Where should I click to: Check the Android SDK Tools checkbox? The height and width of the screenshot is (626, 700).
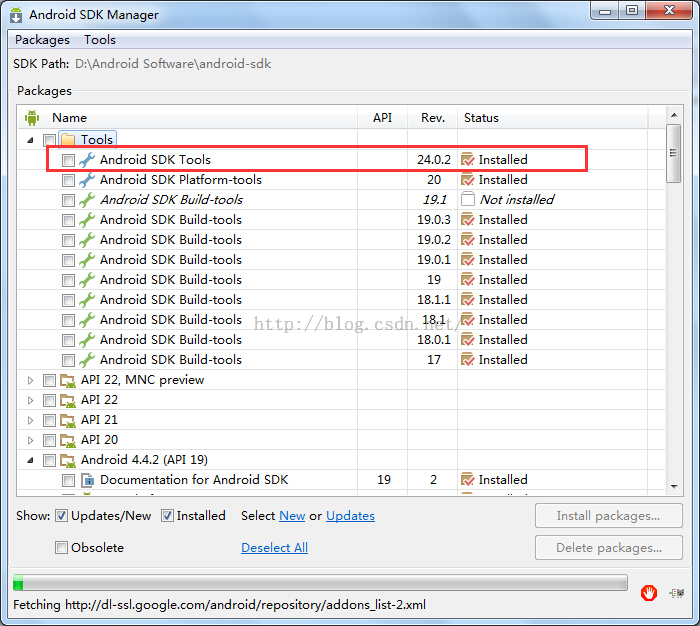pyautogui.click(x=68, y=160)
